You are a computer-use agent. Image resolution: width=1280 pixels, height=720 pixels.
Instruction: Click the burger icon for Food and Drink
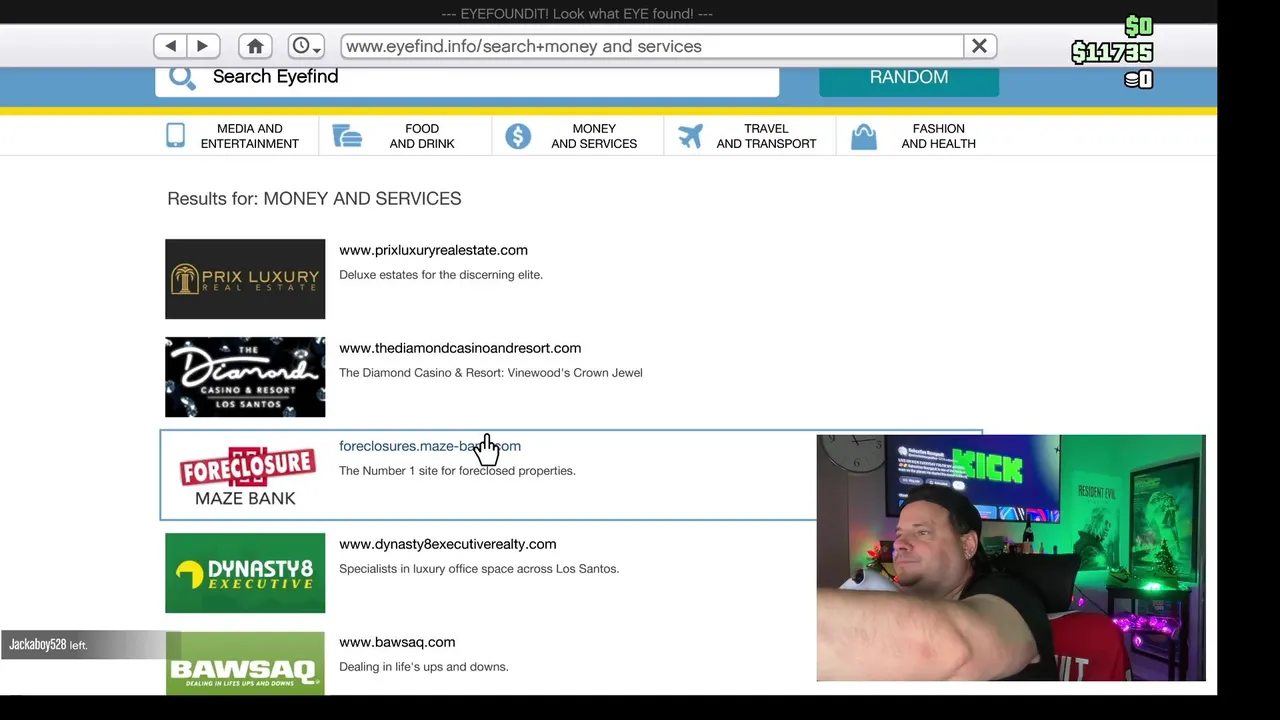[x=347, y=136]
